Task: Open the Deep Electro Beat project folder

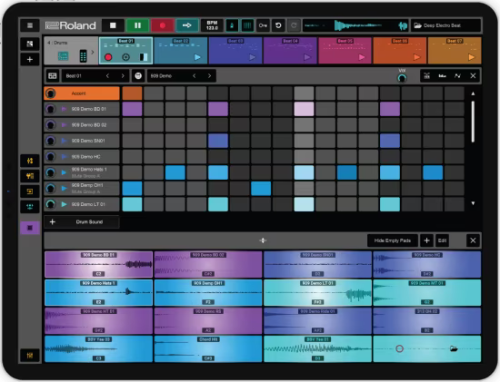Action: coord(446,25)
